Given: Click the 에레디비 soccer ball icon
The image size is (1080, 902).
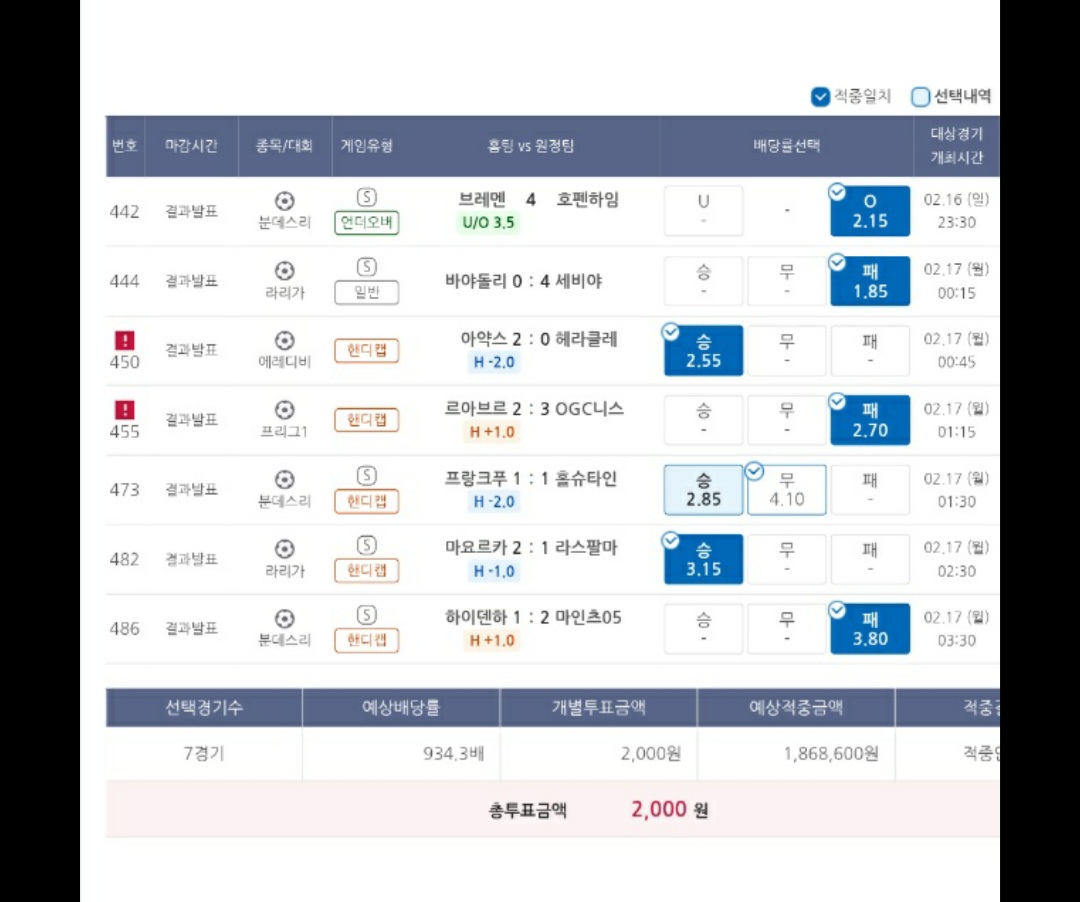Looking at the screenshot, I should pos(285,340).
